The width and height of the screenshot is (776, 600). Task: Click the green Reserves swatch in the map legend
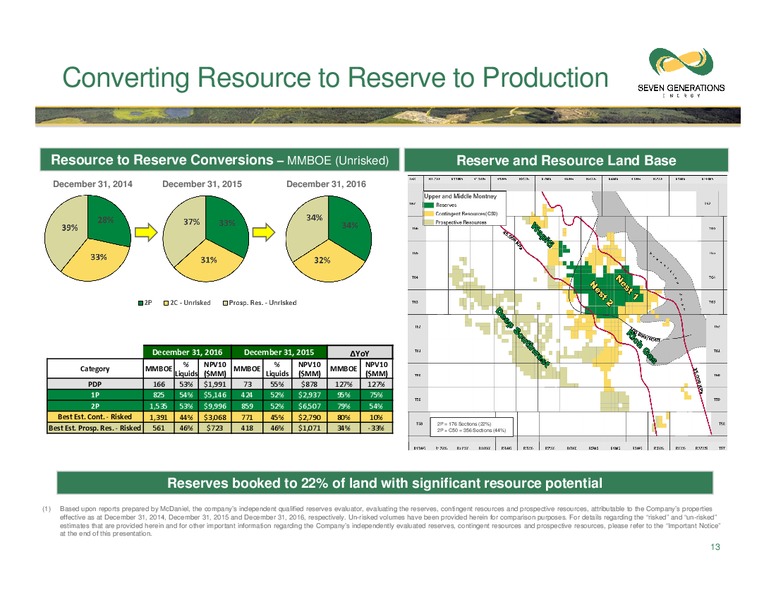pyautogui.click(x=429, y=205)
